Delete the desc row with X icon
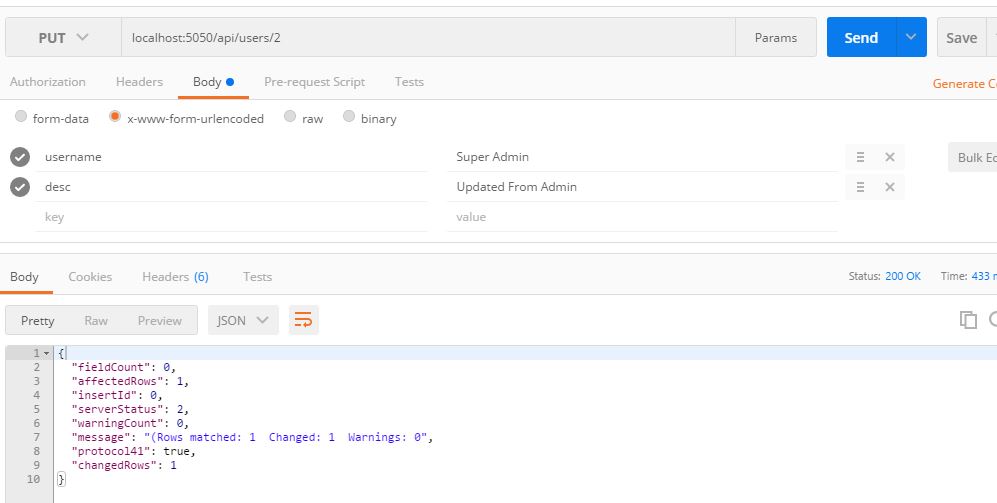Image resolution: width=997 pixels, height=503 pixels. [x=889, y=187]
